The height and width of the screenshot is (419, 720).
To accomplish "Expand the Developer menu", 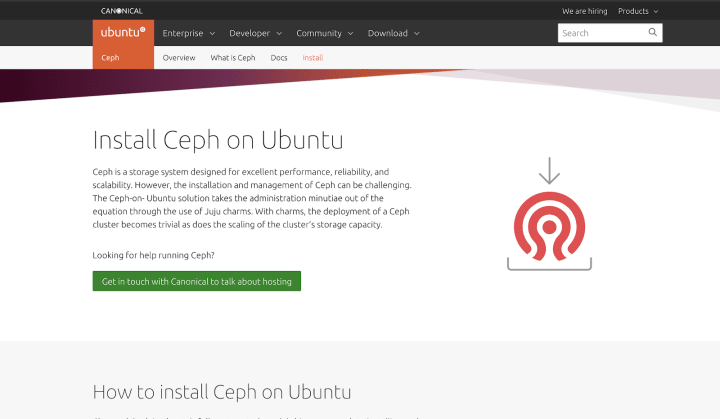I will [255, 33].
